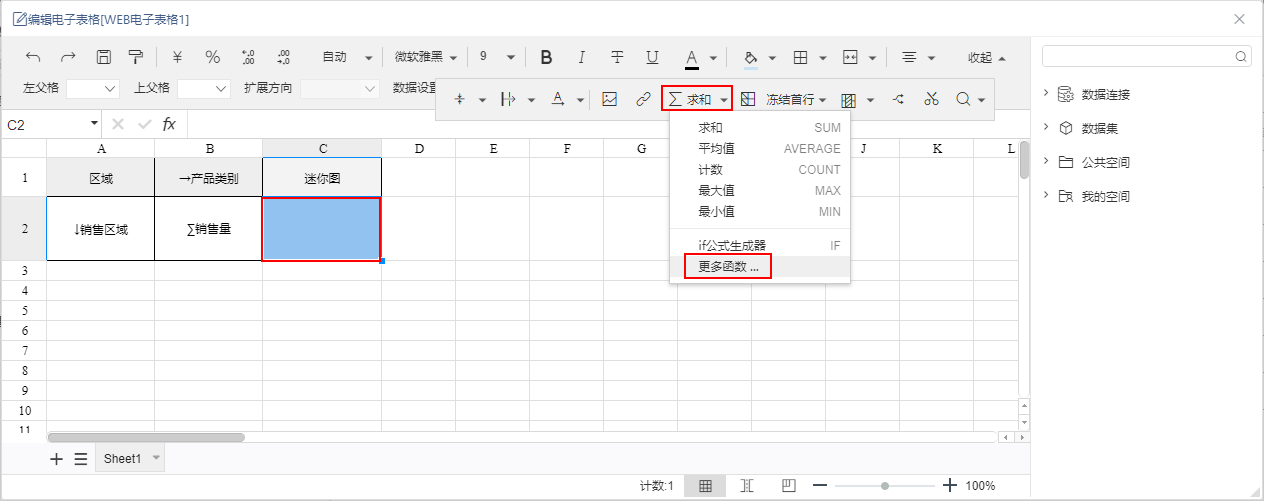Screen dimensions: 1264x501
Task: Save the spreadsheet with the disk icon
Action: [103, 57]
